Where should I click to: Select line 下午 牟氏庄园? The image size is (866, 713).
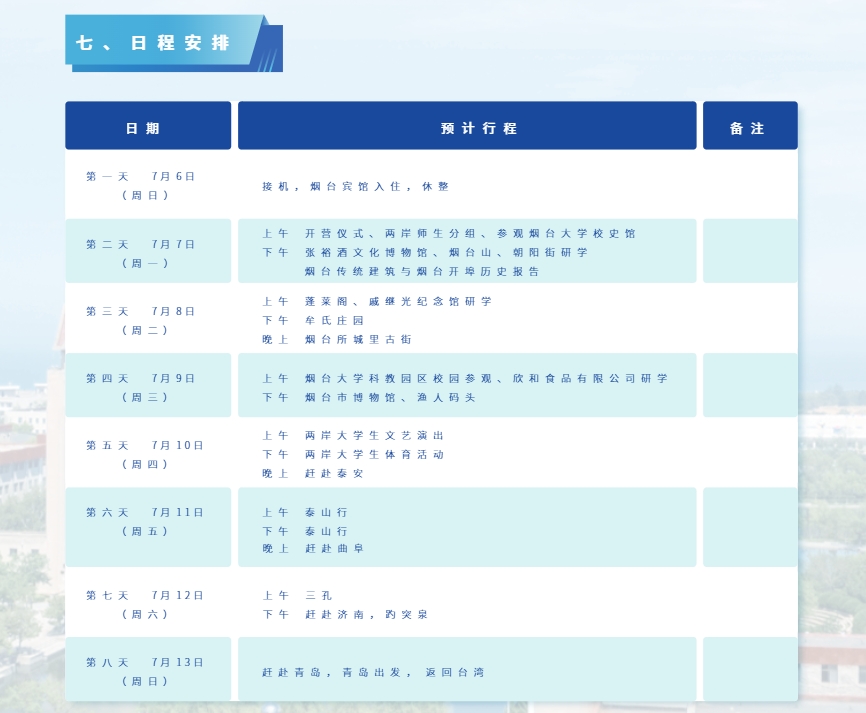click(313, 320)
